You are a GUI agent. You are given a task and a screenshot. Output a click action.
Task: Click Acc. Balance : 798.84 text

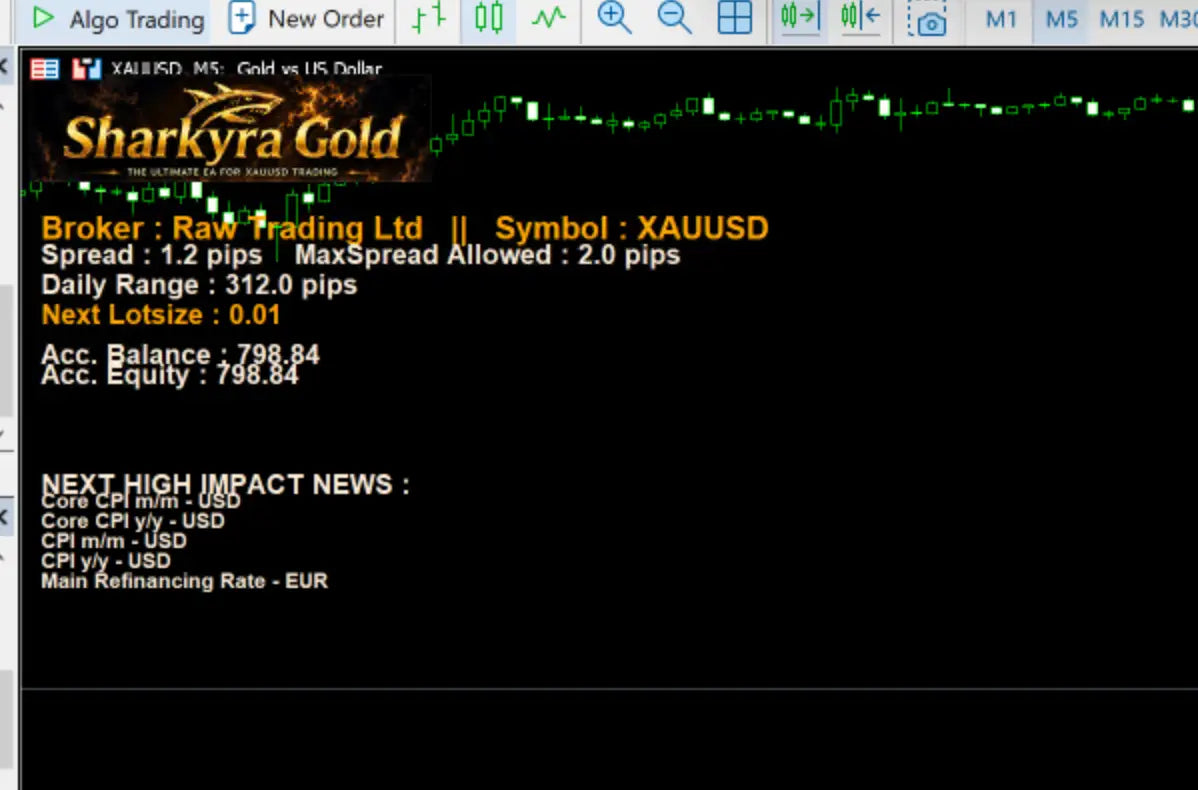(x=180, y=354)
